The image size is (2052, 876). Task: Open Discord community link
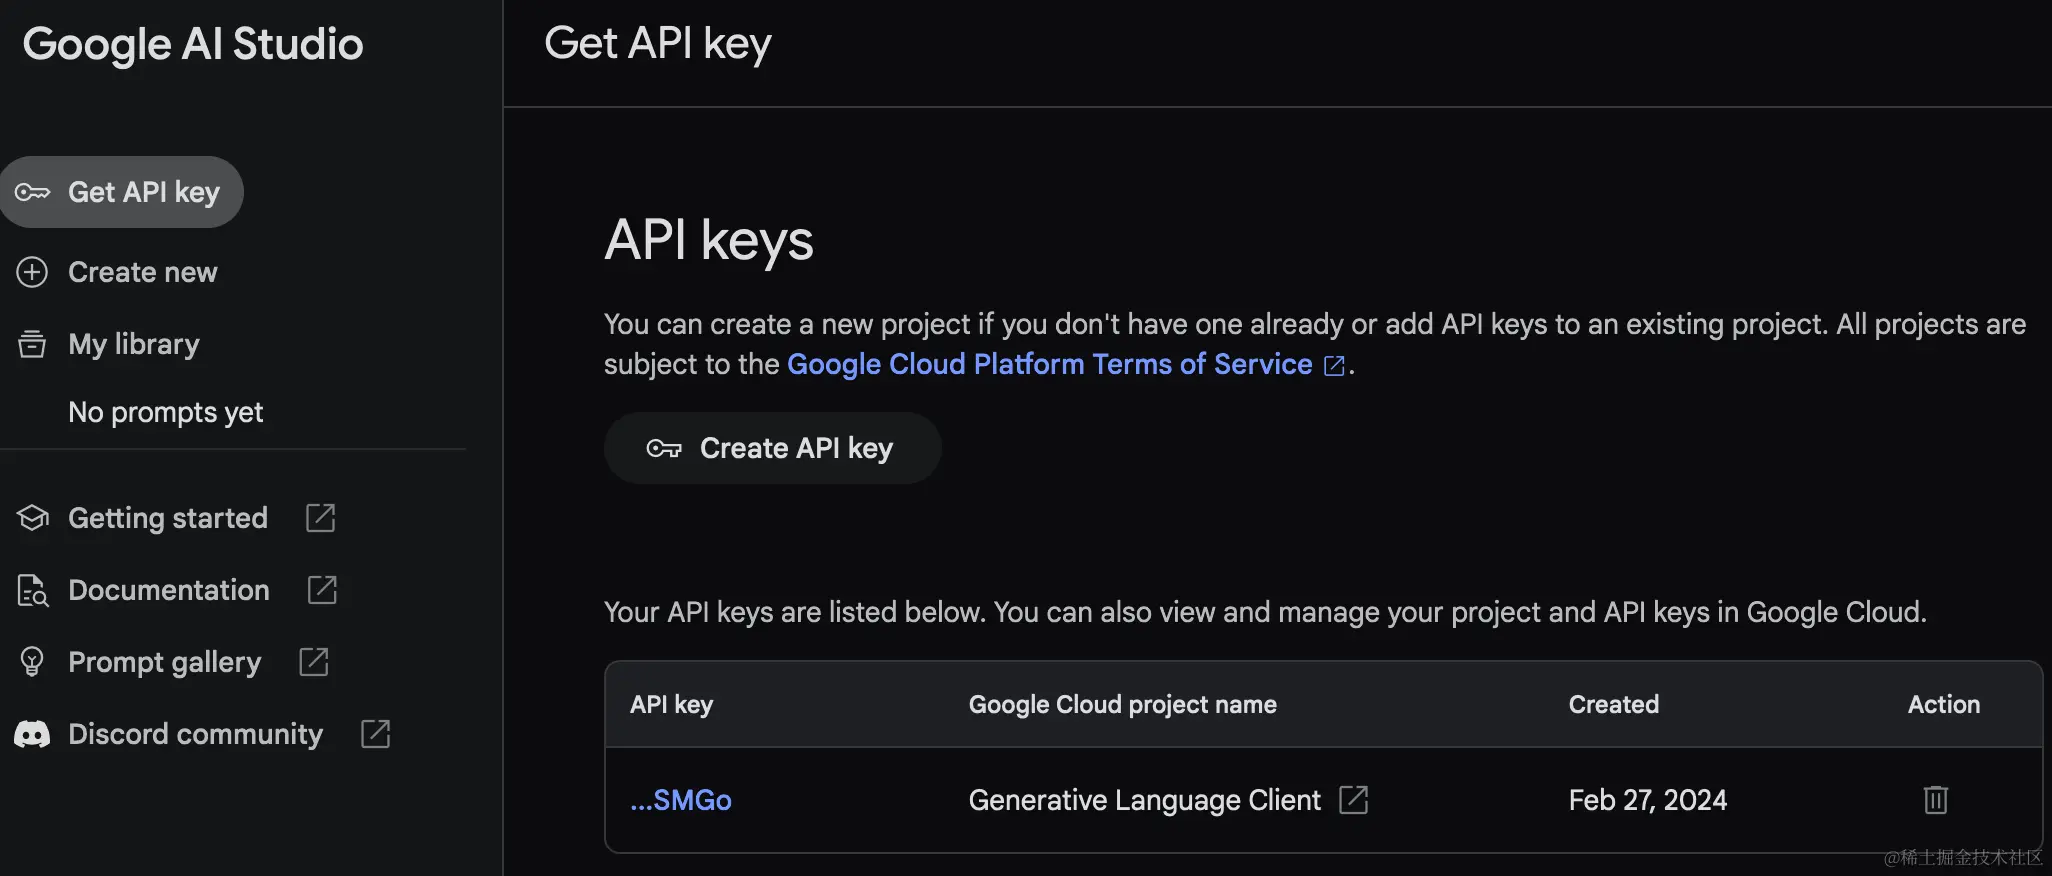click(195, 734)
